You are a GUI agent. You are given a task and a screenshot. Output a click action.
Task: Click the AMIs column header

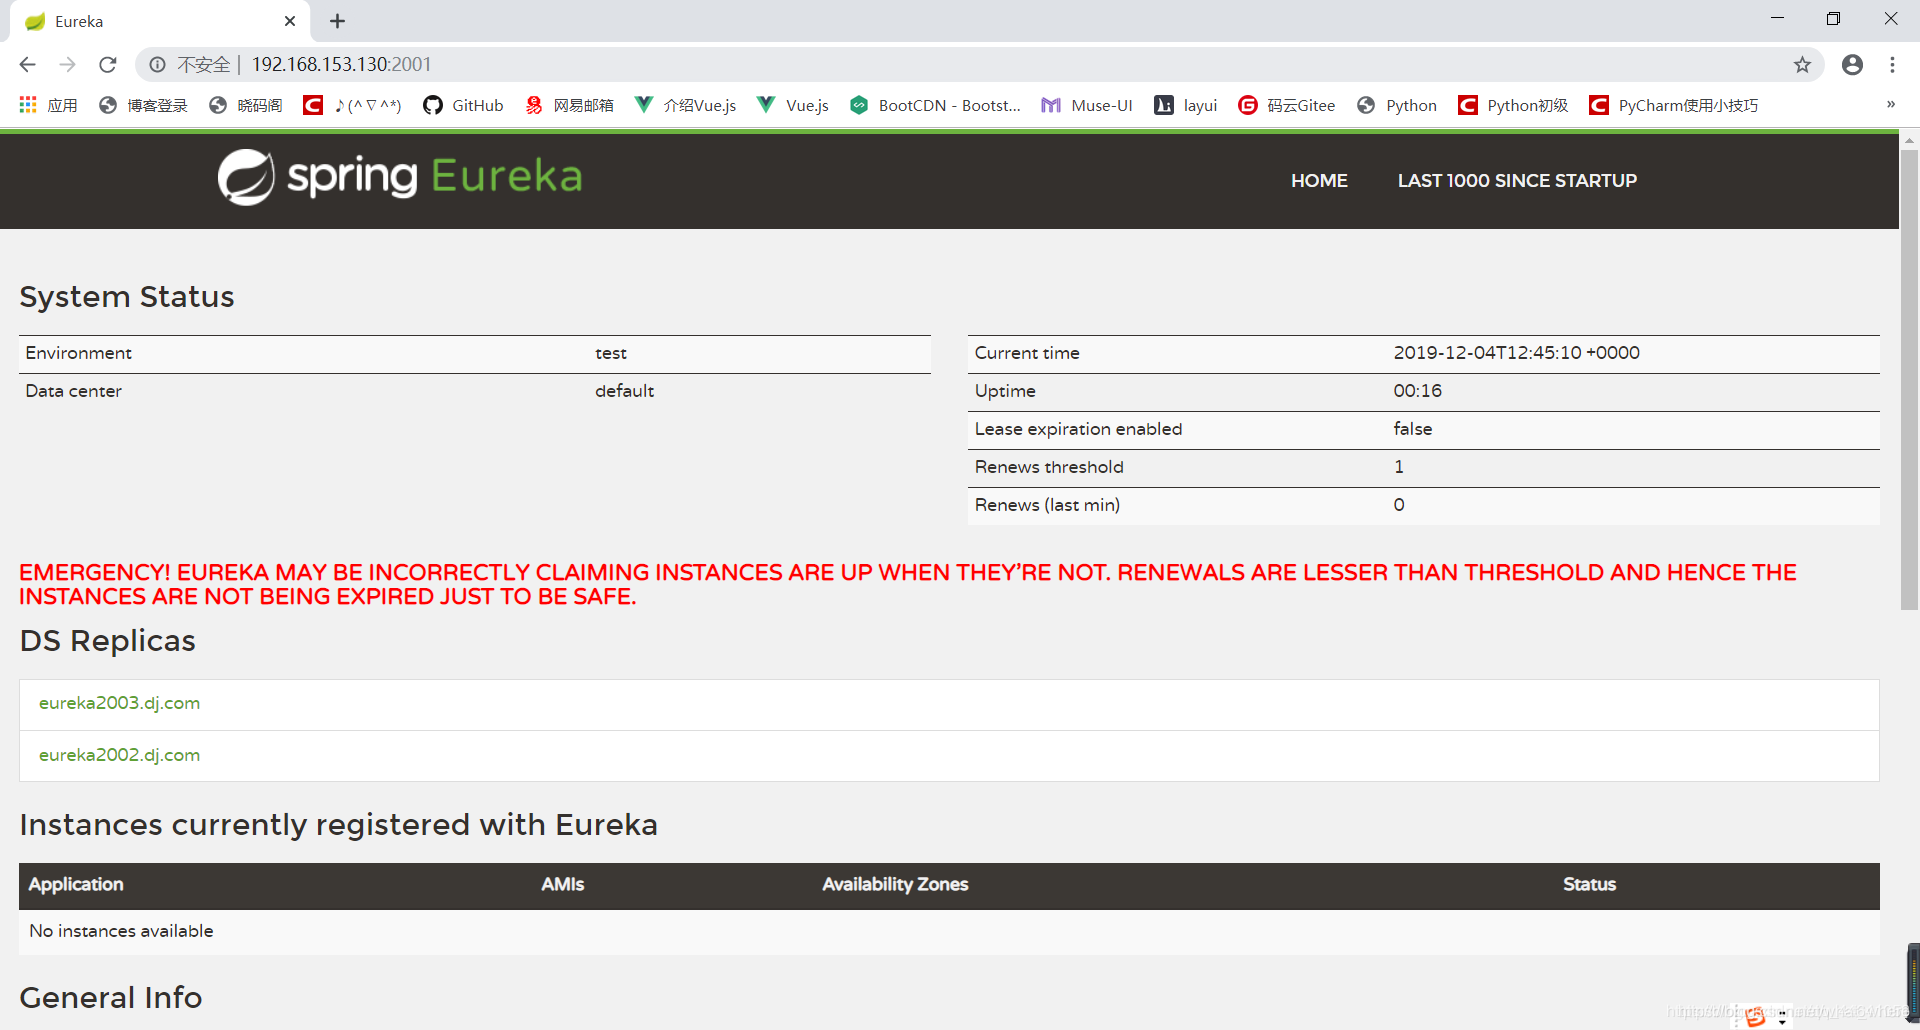tap(562, 885)
